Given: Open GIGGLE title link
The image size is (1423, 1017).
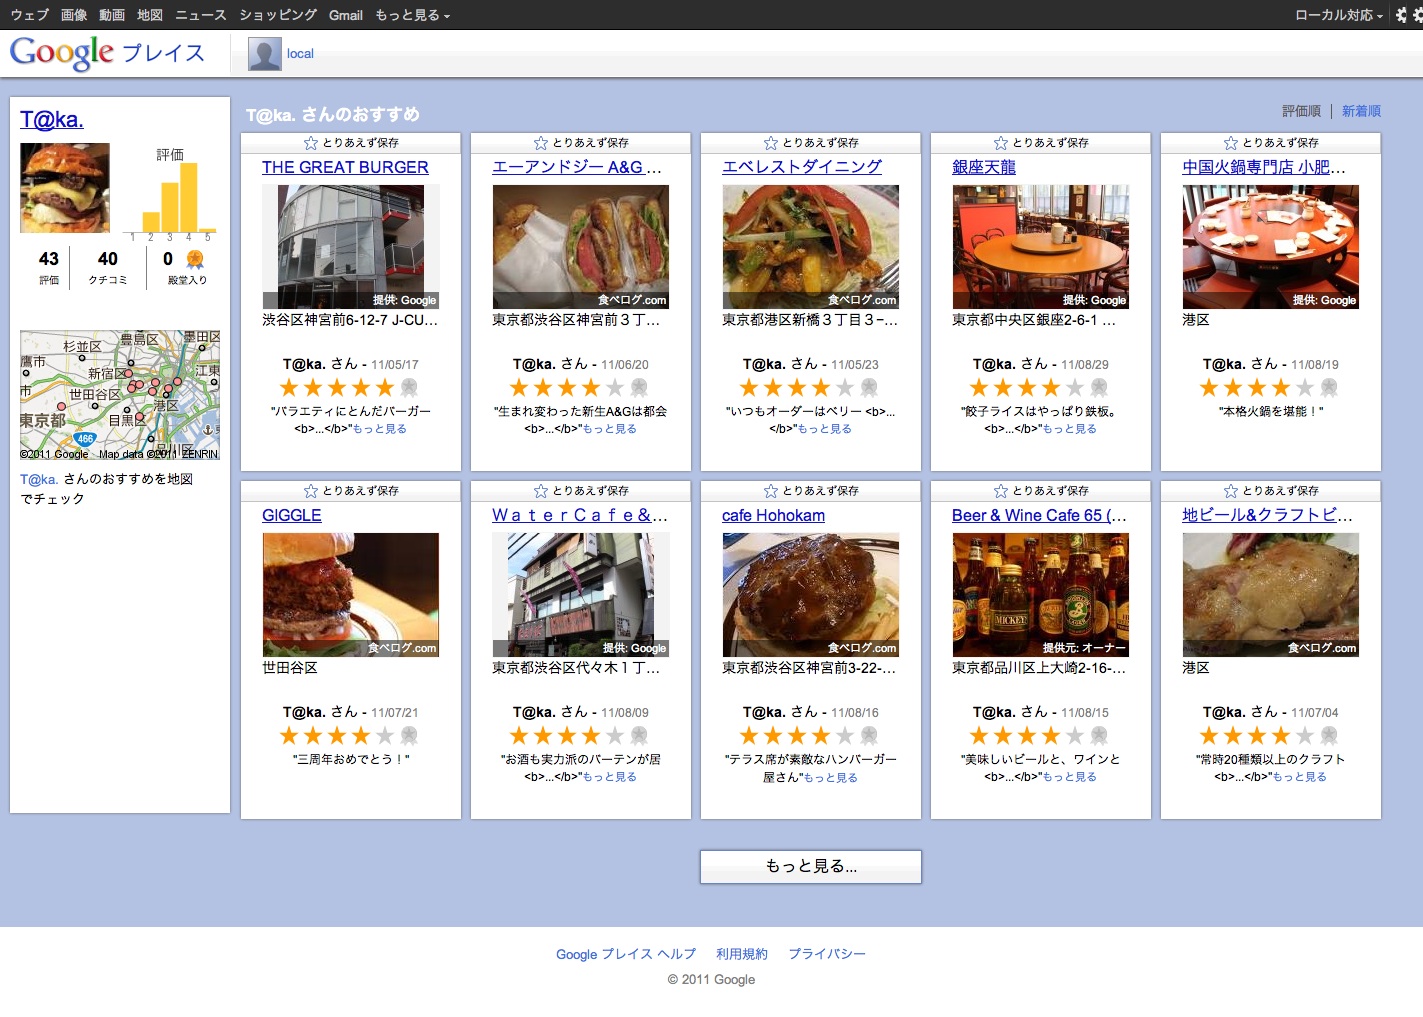Looking at the screenshot, I should 292,515.
